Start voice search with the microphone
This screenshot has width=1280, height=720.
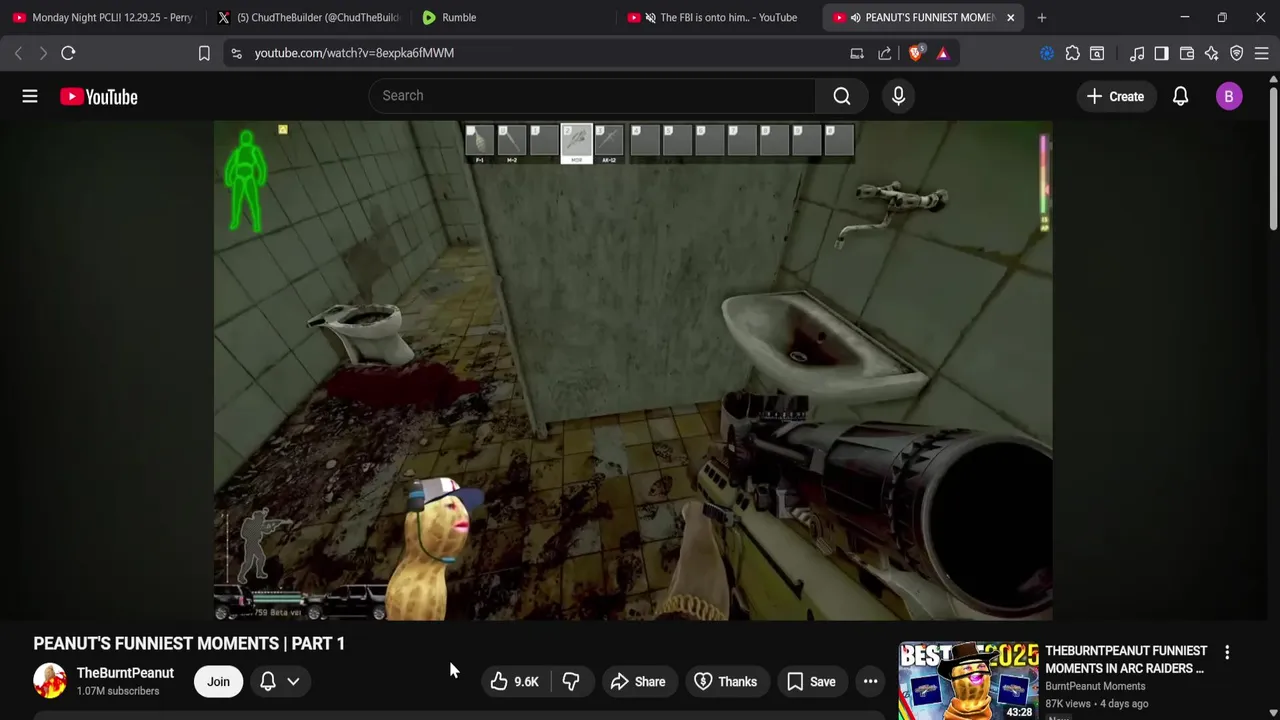pyautogui.click(x=898, y=96)
